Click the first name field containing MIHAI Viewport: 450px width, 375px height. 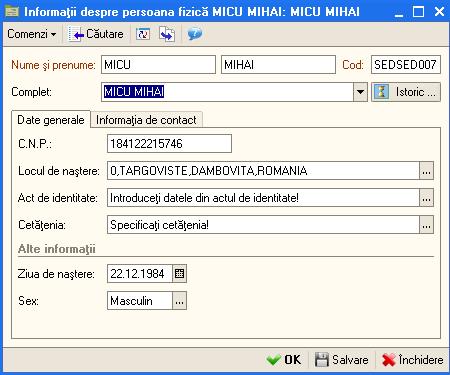pyautogui.click(x=278, y=64)
